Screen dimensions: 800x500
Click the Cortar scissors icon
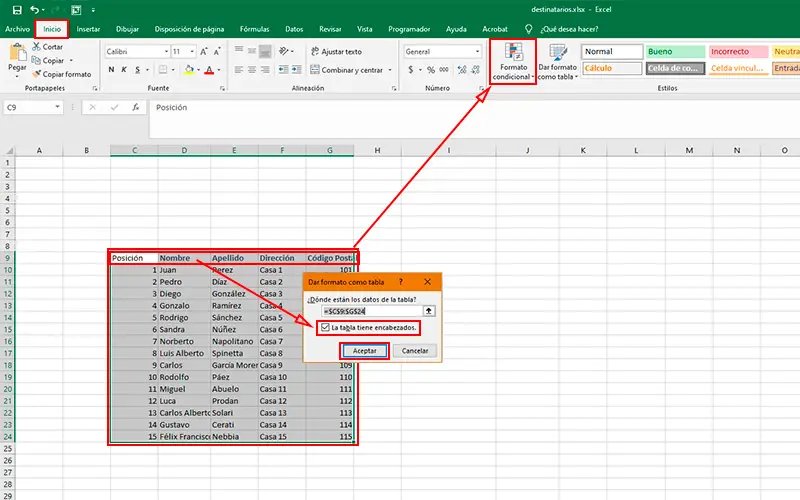click(x=36, y=47)
